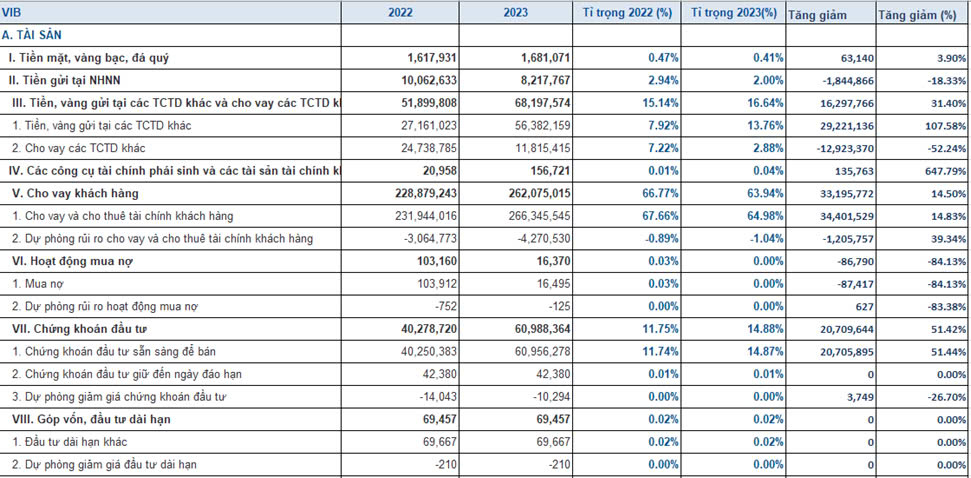The height and width of the screenshot is (478, 971).
Task: Click the 'VII. Chứng khoán đầu tư' row label
Action: pyautogui.click(x=79, y=328)
